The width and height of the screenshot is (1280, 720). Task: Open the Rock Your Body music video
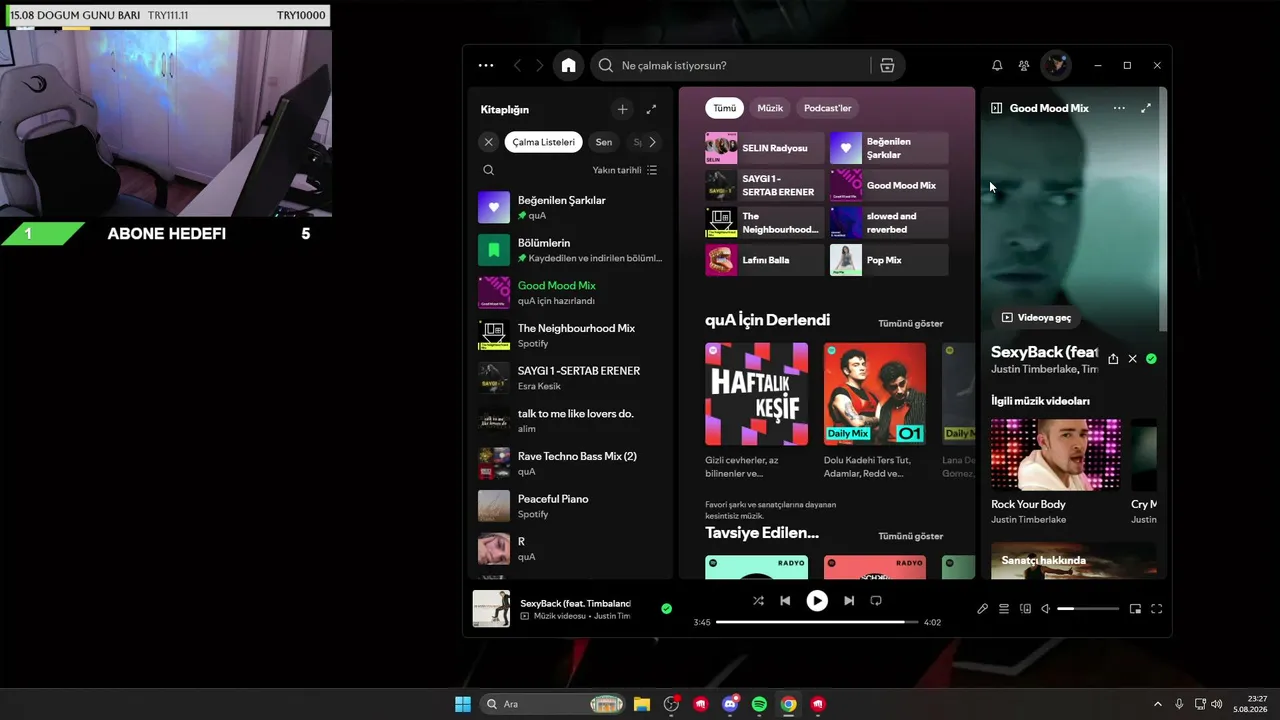pos(1056,455)
